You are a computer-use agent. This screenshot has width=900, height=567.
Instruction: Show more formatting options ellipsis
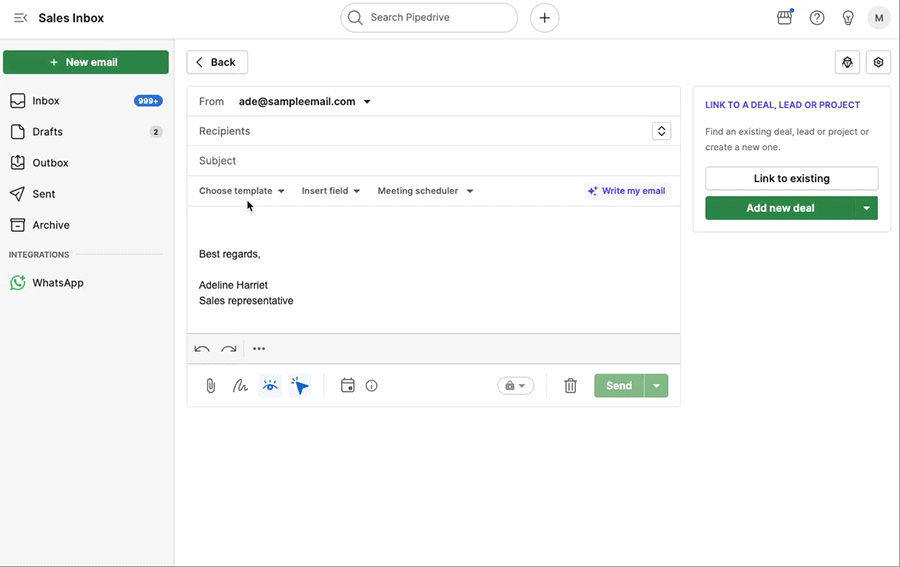pos(259,348)
